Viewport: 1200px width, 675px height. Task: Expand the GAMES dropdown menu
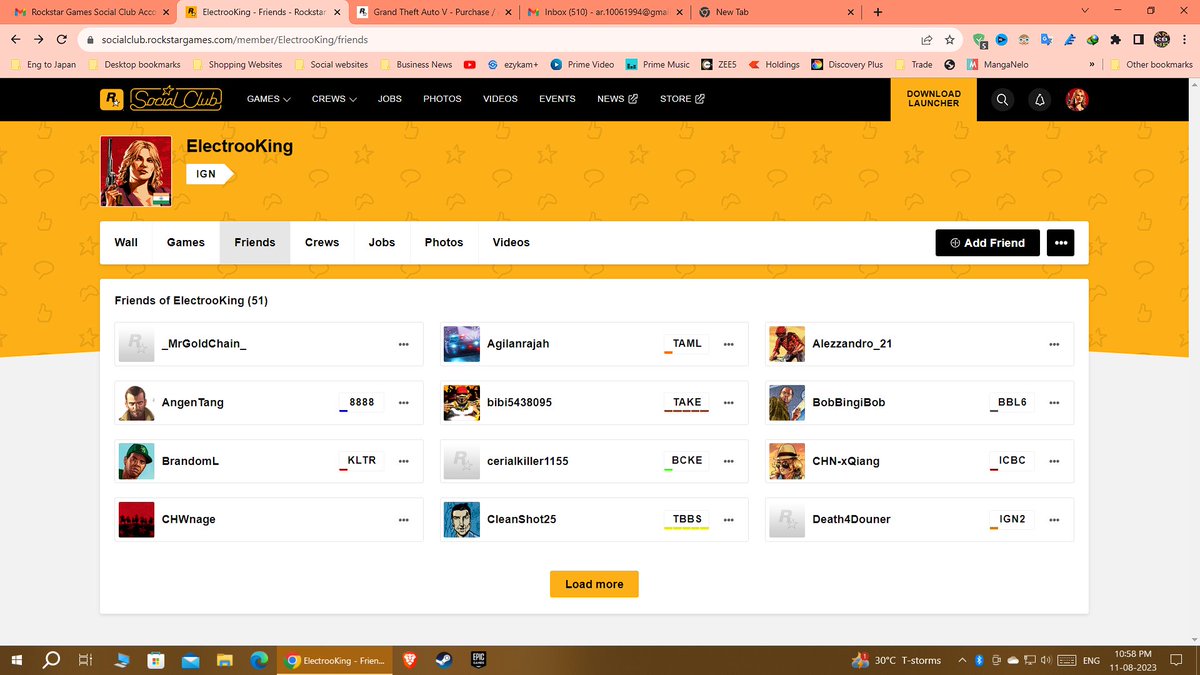[x=269, y=99]
